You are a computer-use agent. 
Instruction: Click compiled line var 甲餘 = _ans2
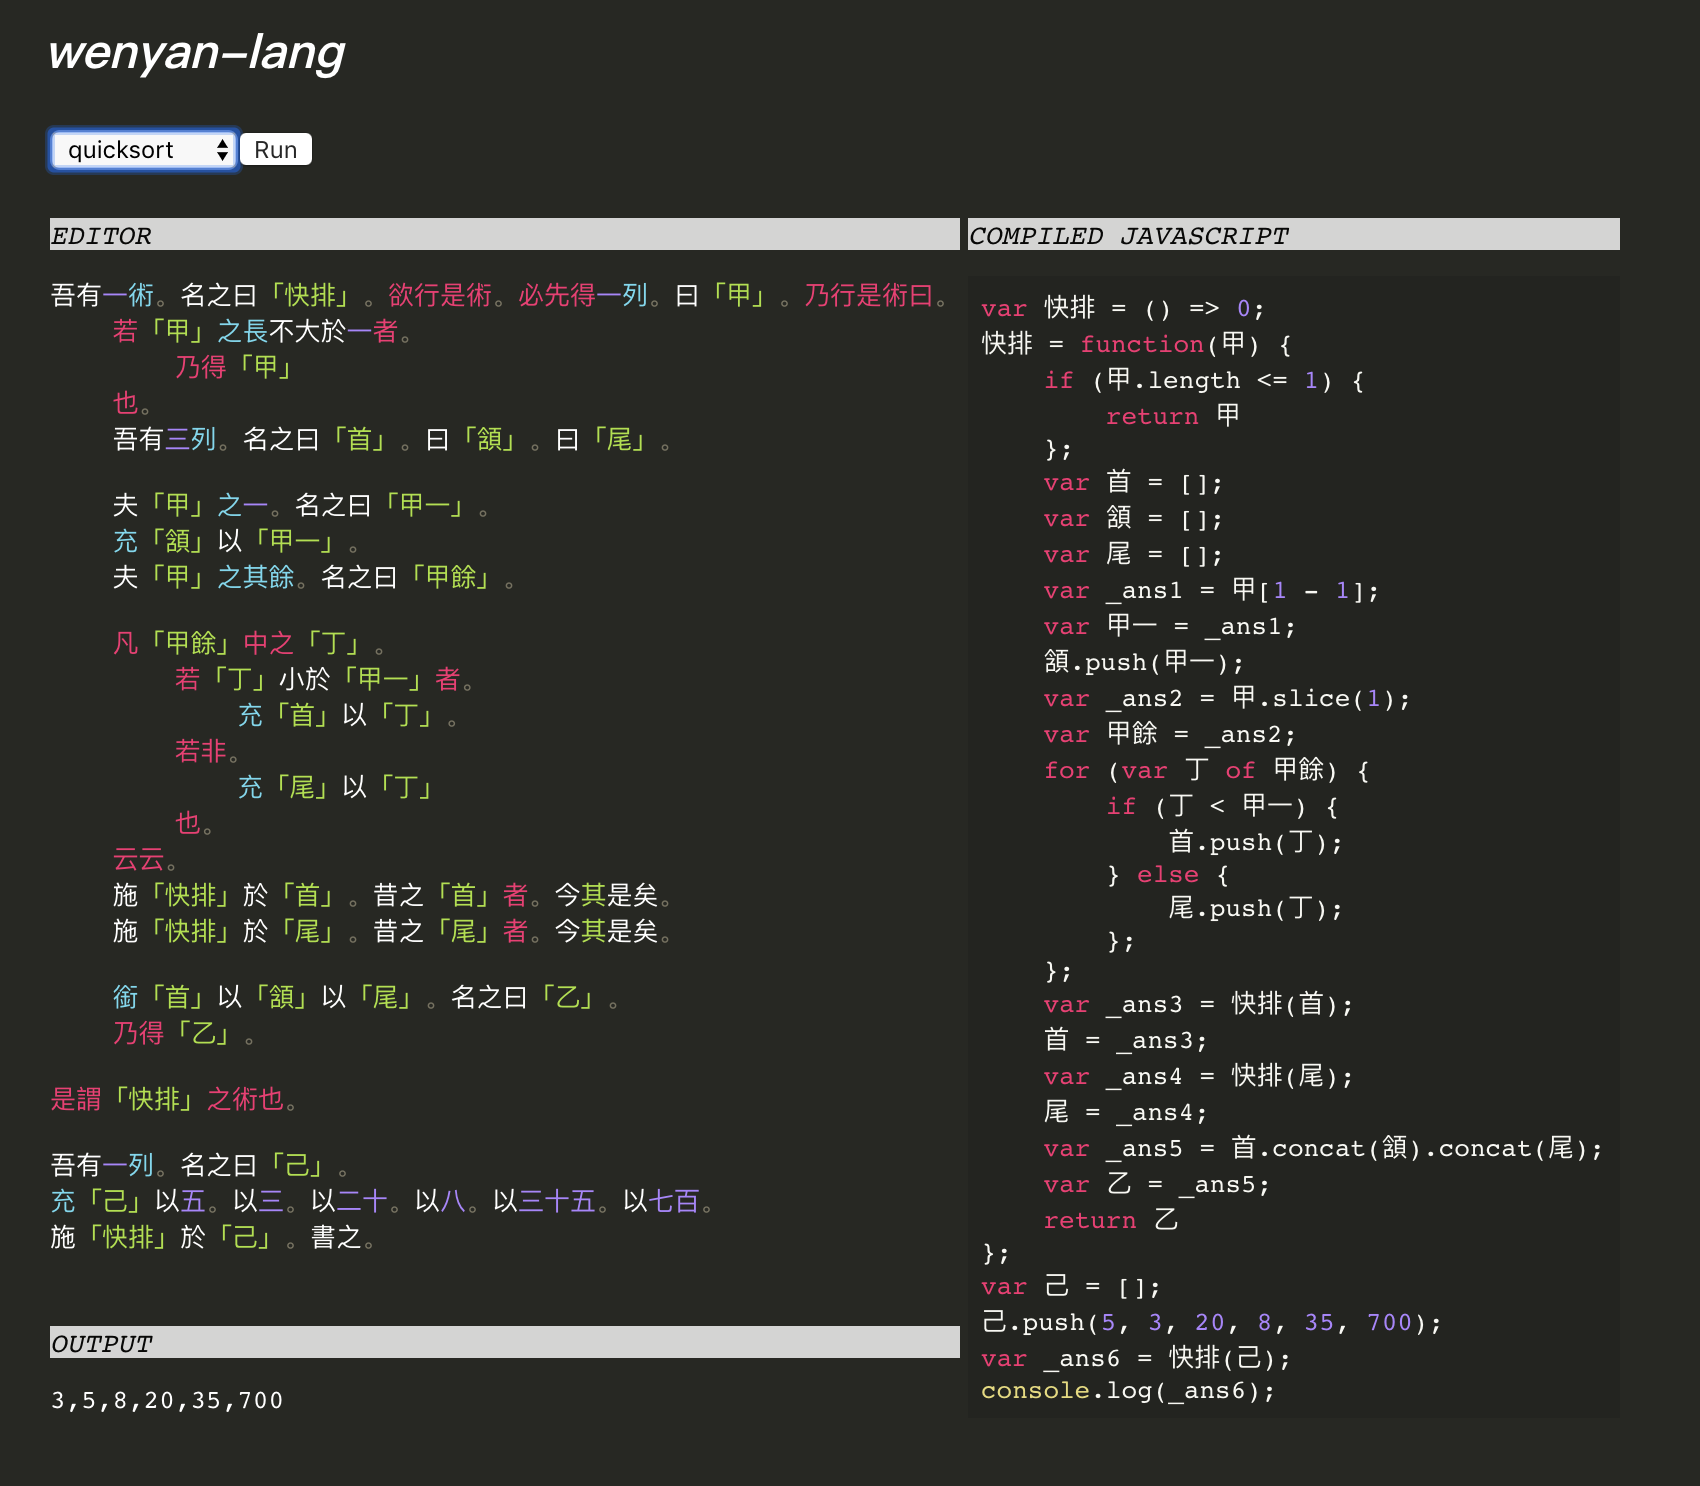tap(1169, 734)
